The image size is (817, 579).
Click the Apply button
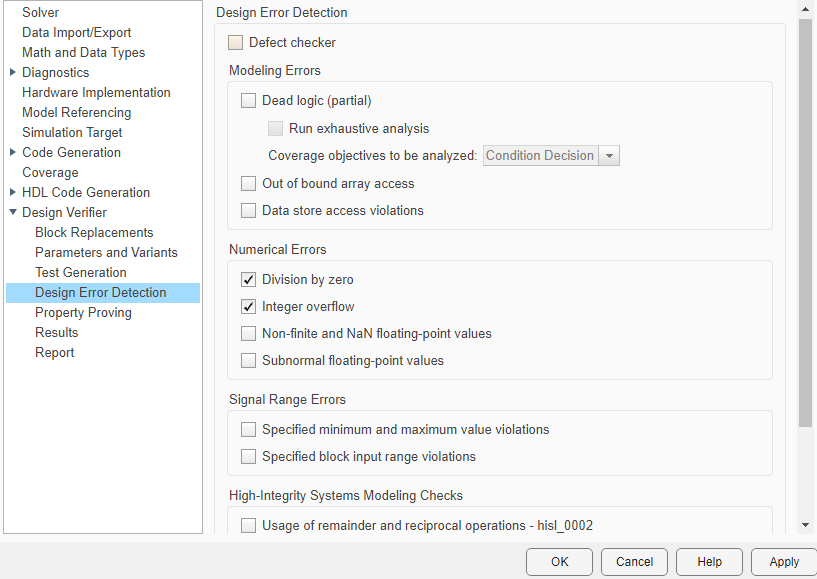784,561
